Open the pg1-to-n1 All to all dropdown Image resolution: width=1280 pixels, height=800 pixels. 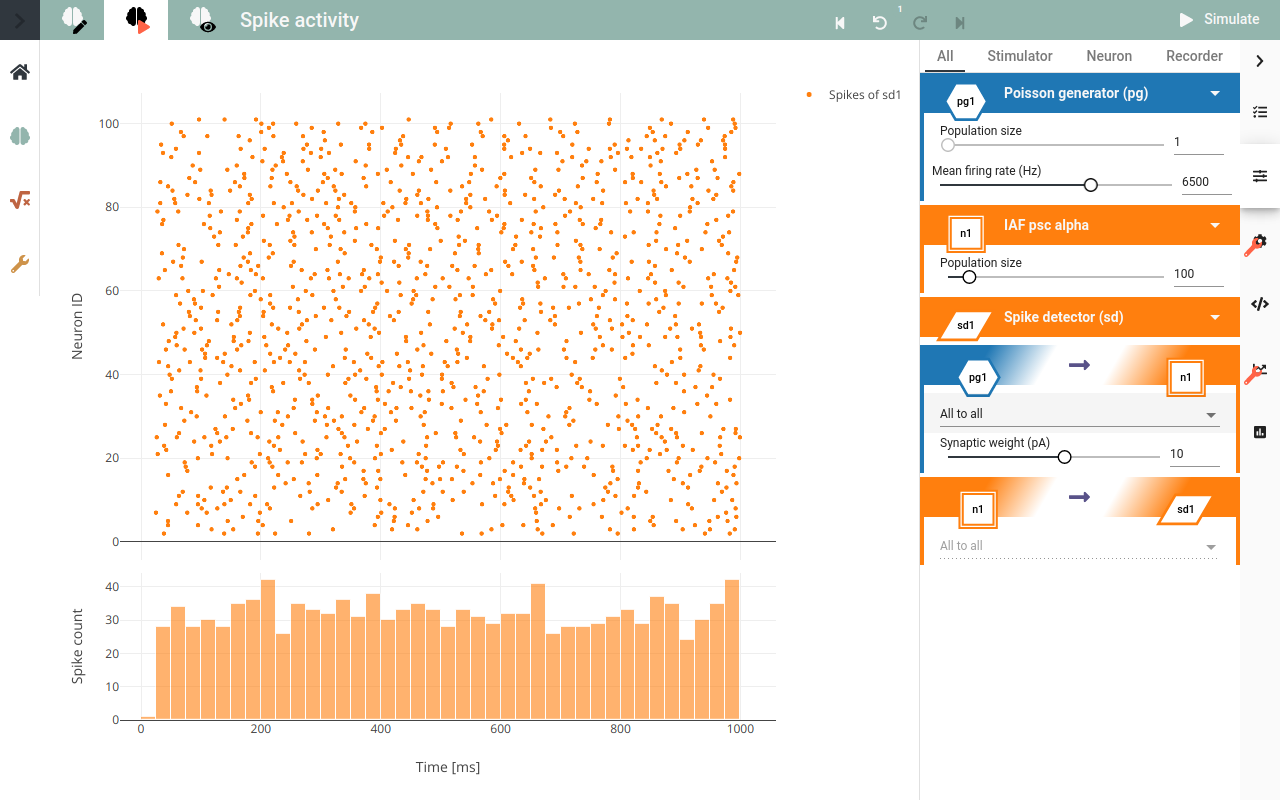pos(1078,414)
